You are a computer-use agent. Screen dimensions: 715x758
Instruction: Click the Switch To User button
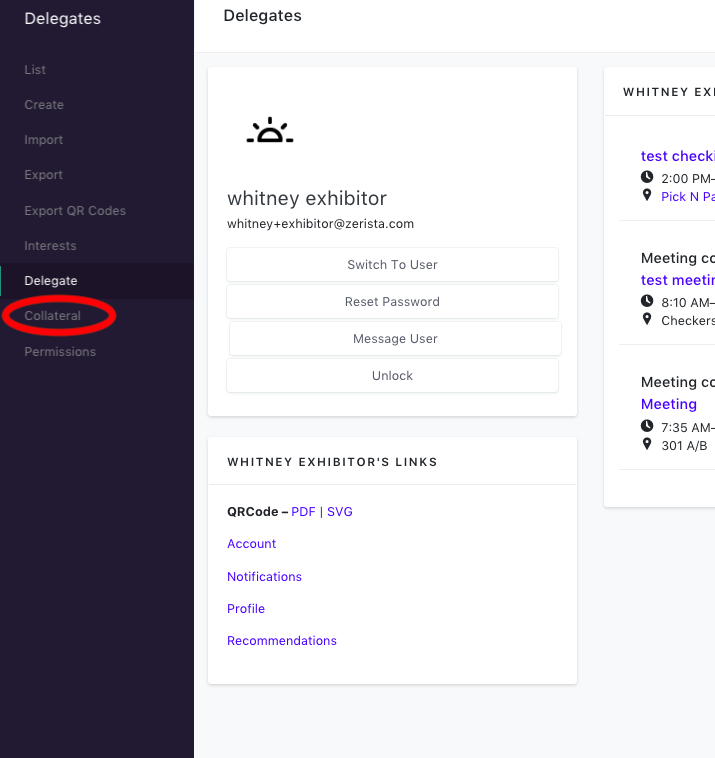click(392, 264)
